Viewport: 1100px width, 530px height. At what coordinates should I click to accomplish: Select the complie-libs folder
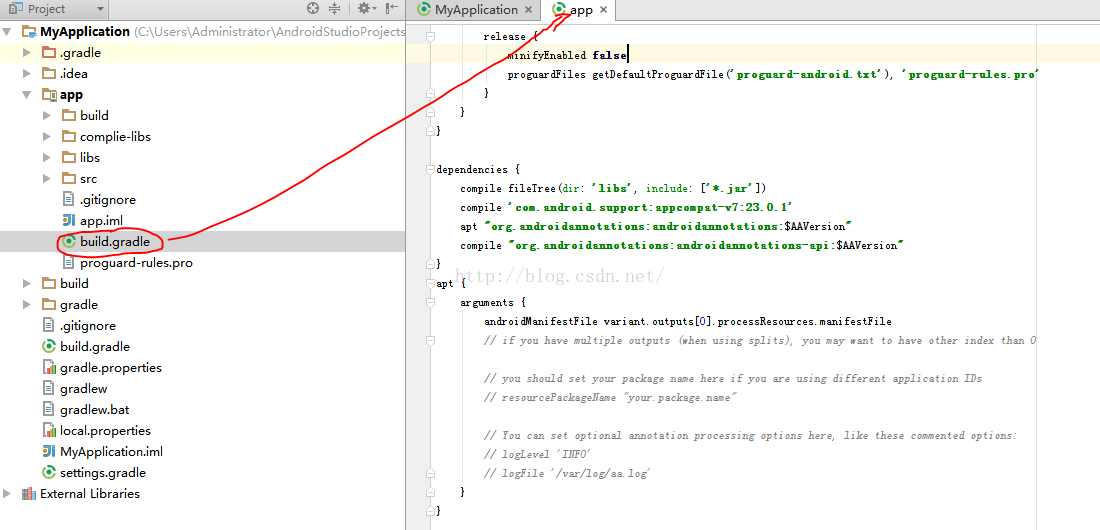[x=115, y=137]
